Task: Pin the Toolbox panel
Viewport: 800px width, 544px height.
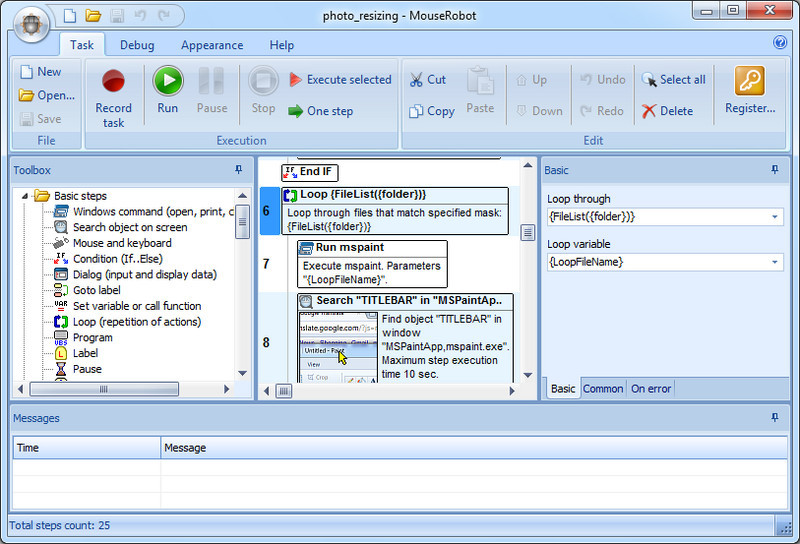Action: [x=238, y=170]
